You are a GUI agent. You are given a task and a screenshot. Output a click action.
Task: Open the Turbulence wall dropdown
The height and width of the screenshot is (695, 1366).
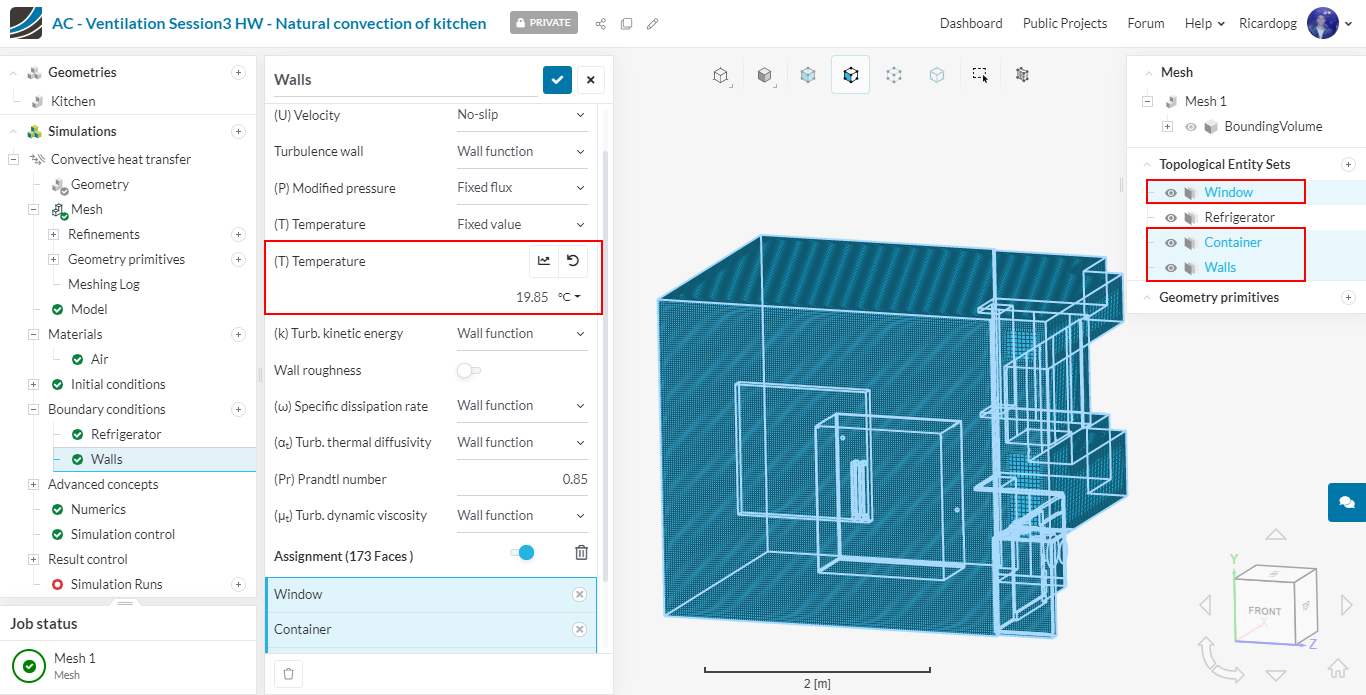point(521,151)
